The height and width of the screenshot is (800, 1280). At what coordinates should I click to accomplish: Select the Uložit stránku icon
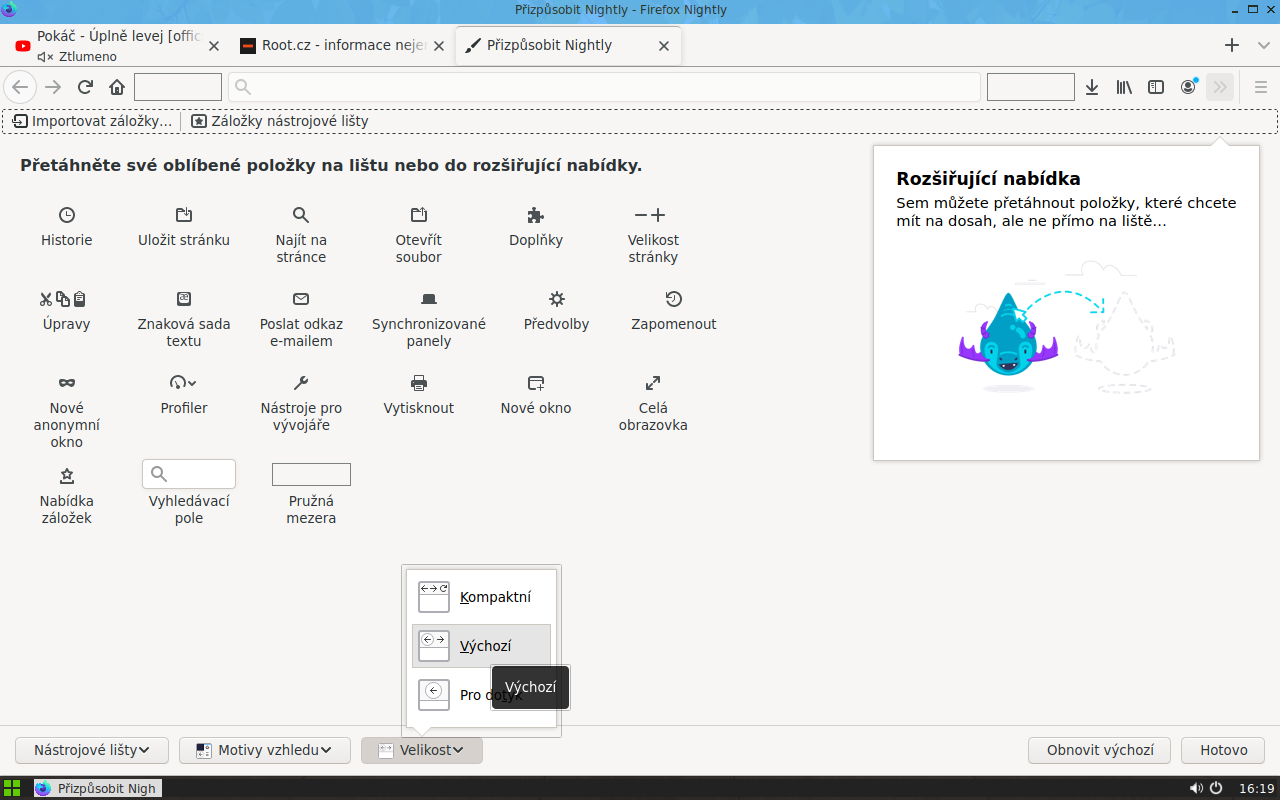[184, 215]
